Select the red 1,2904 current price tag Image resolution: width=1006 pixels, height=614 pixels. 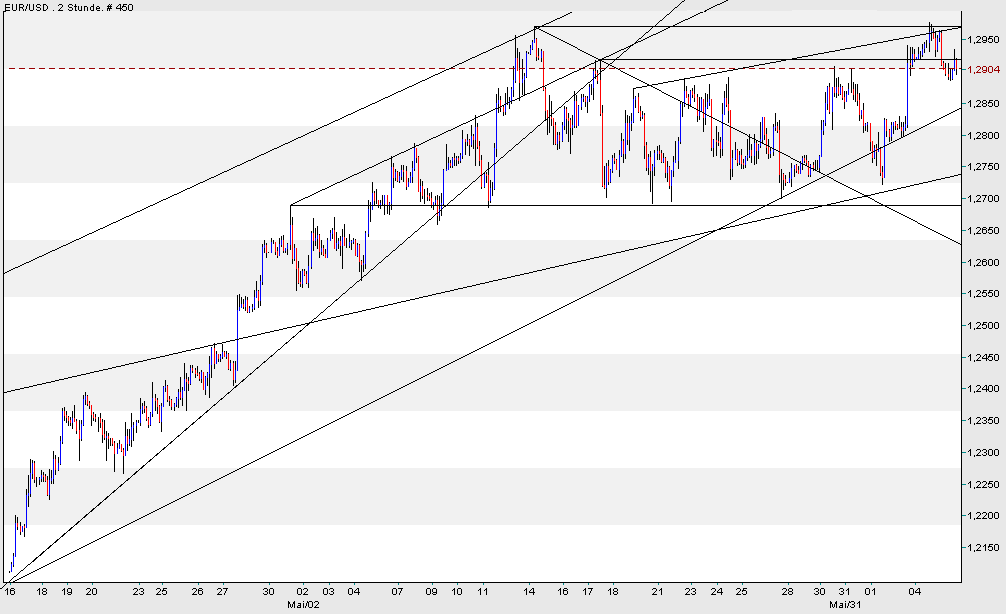[x=984, y=68]
